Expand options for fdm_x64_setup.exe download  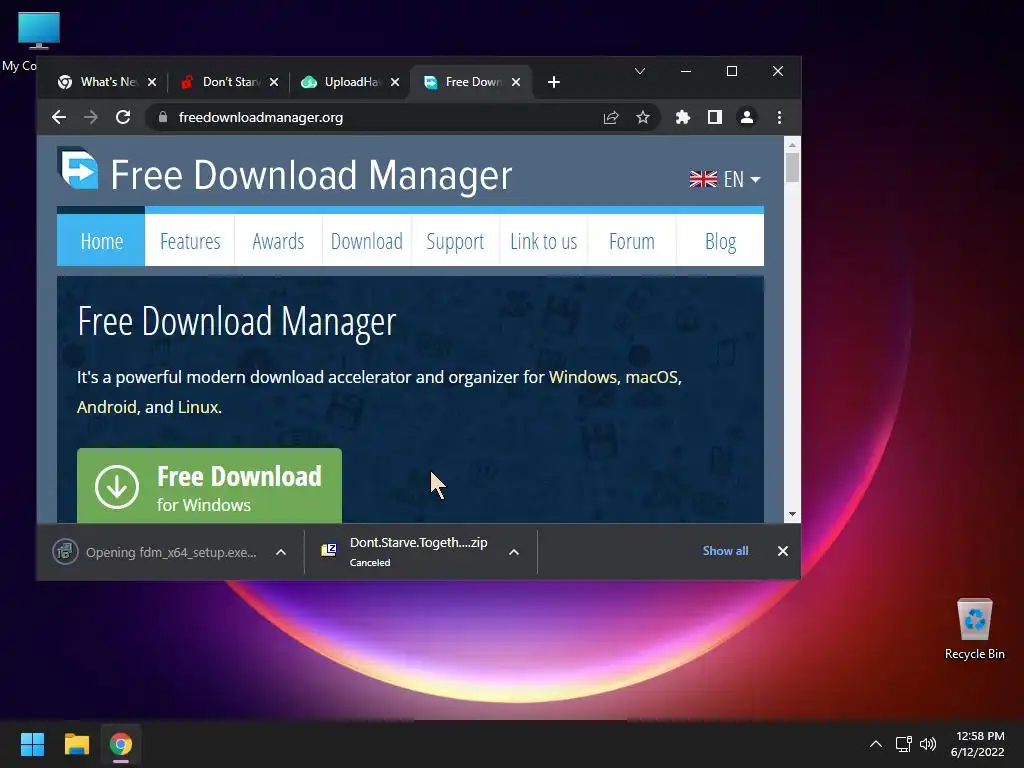point(281,552)
